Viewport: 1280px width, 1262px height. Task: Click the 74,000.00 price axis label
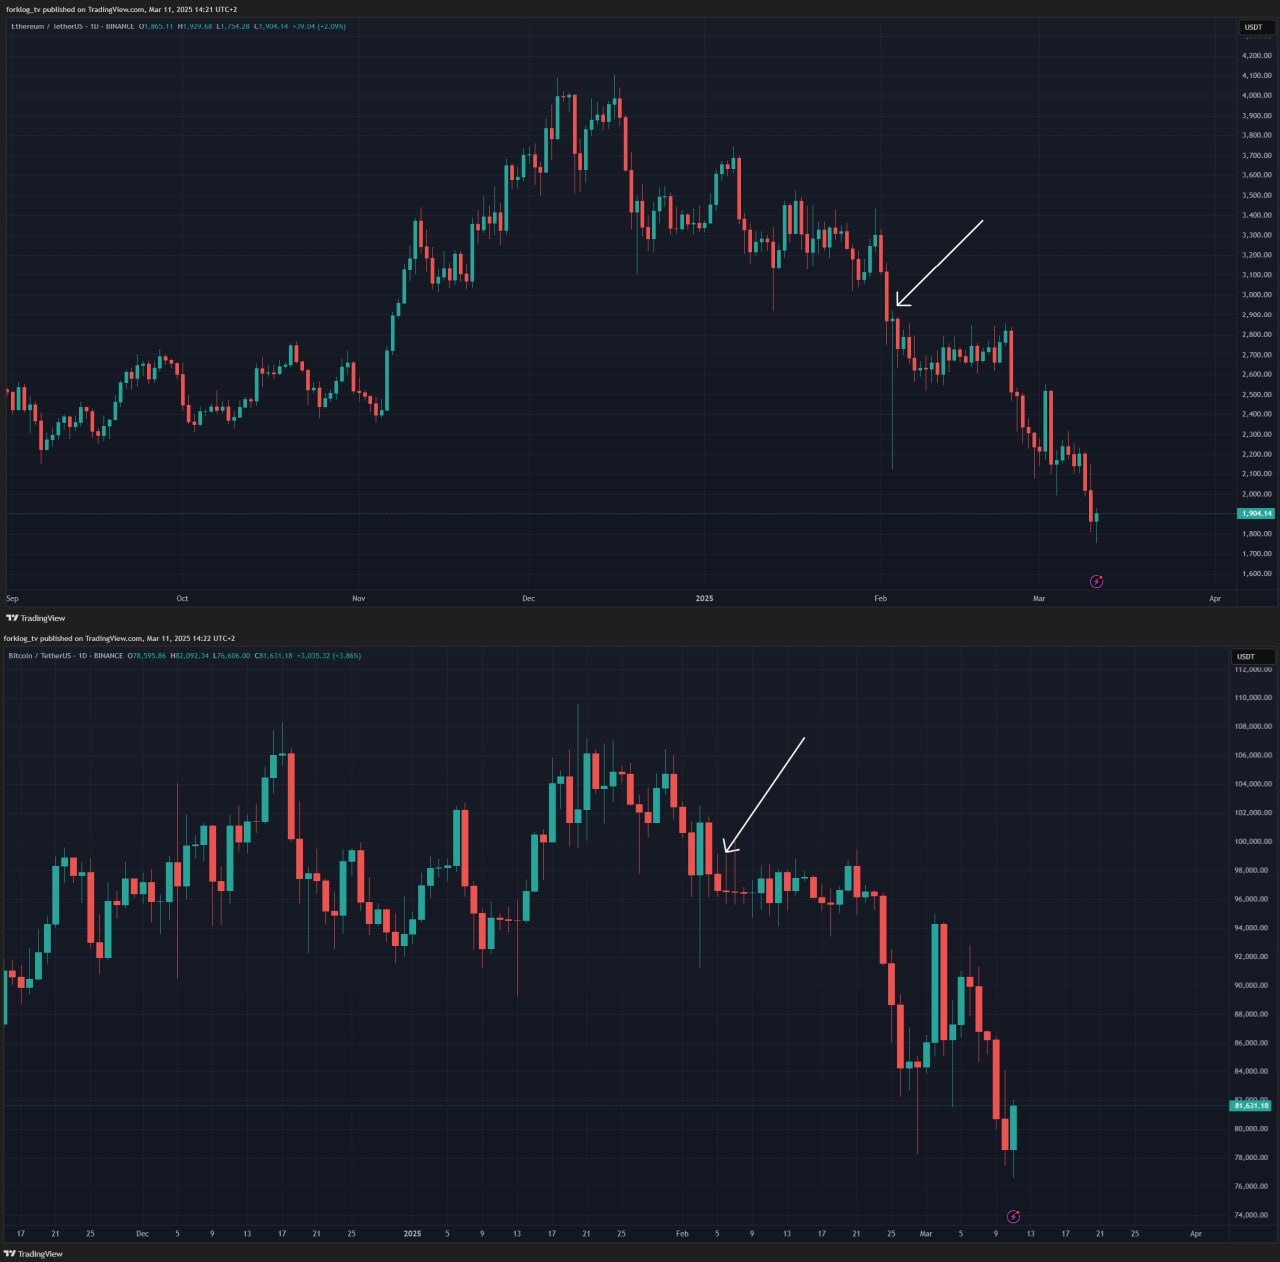(1253, 1216)
